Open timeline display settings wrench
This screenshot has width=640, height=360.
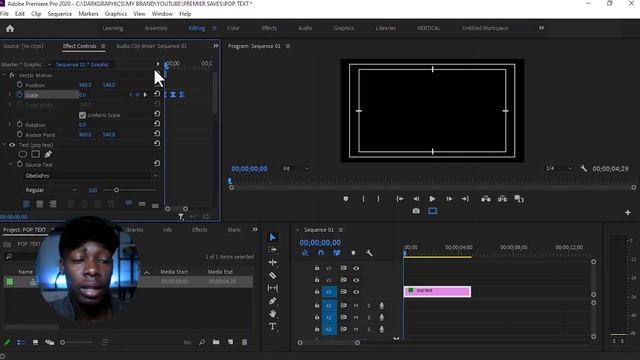click(369, 253)
